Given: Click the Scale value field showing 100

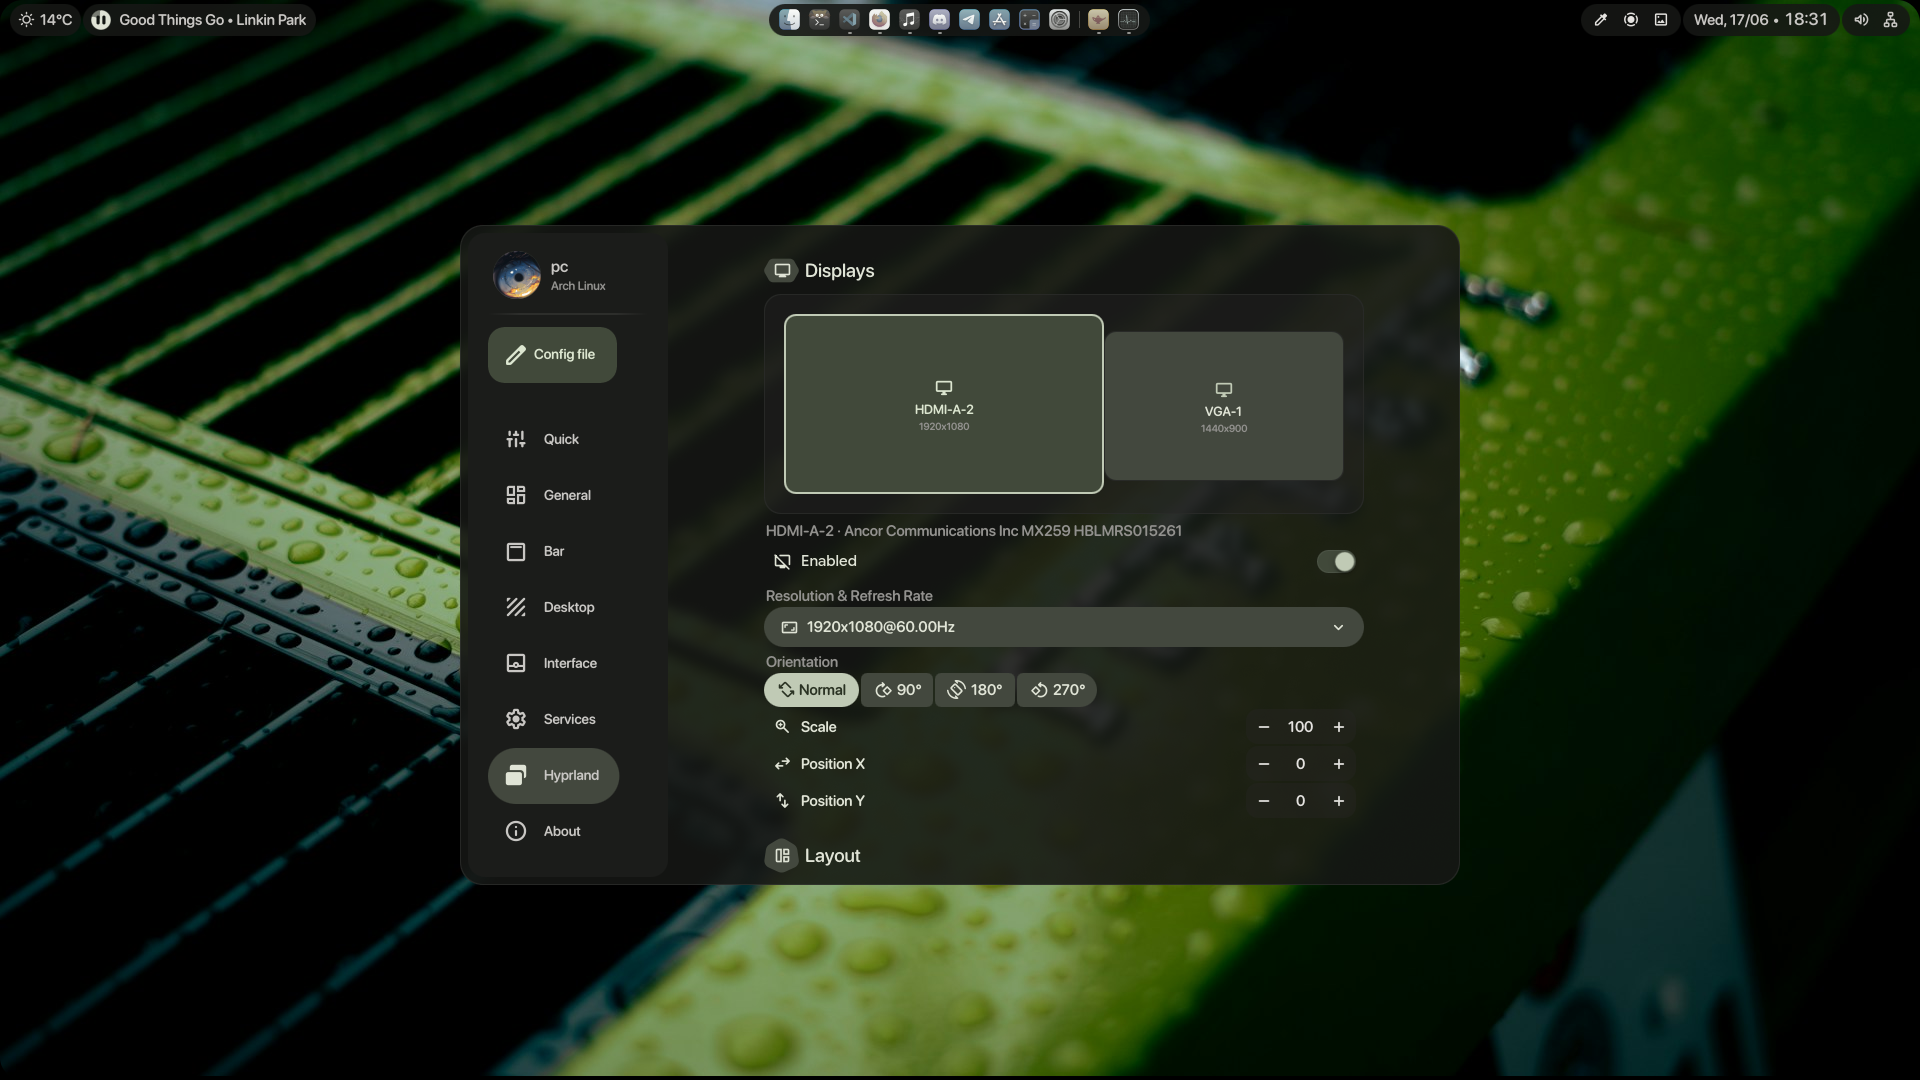Looking at the screenshot, I should [1301, 727].
